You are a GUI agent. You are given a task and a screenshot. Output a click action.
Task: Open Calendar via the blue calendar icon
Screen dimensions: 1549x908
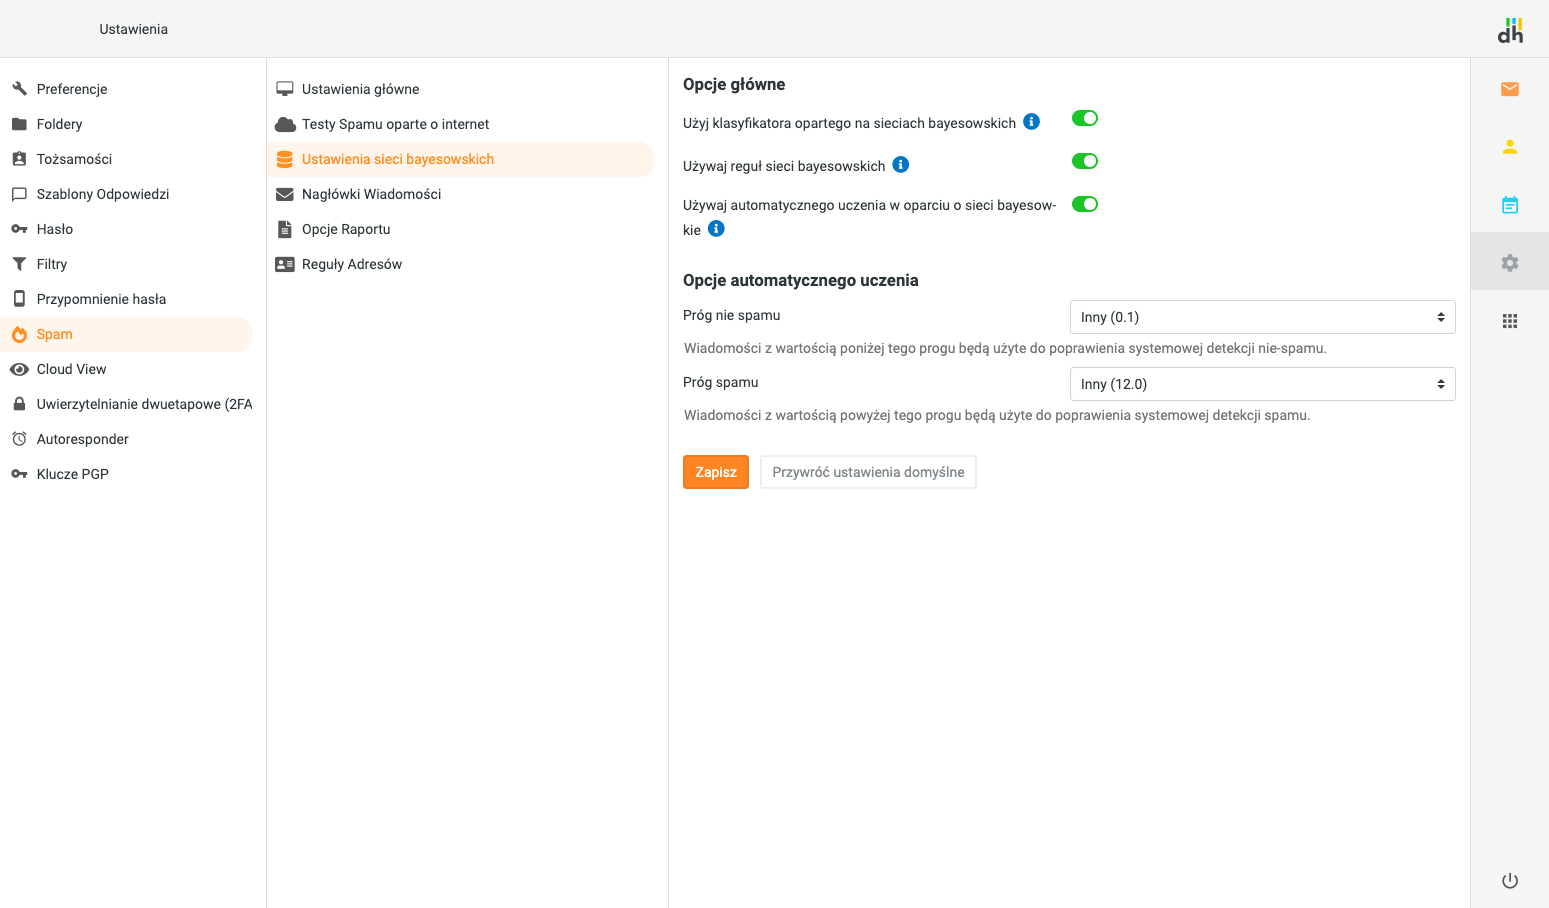pos(1510,205)
